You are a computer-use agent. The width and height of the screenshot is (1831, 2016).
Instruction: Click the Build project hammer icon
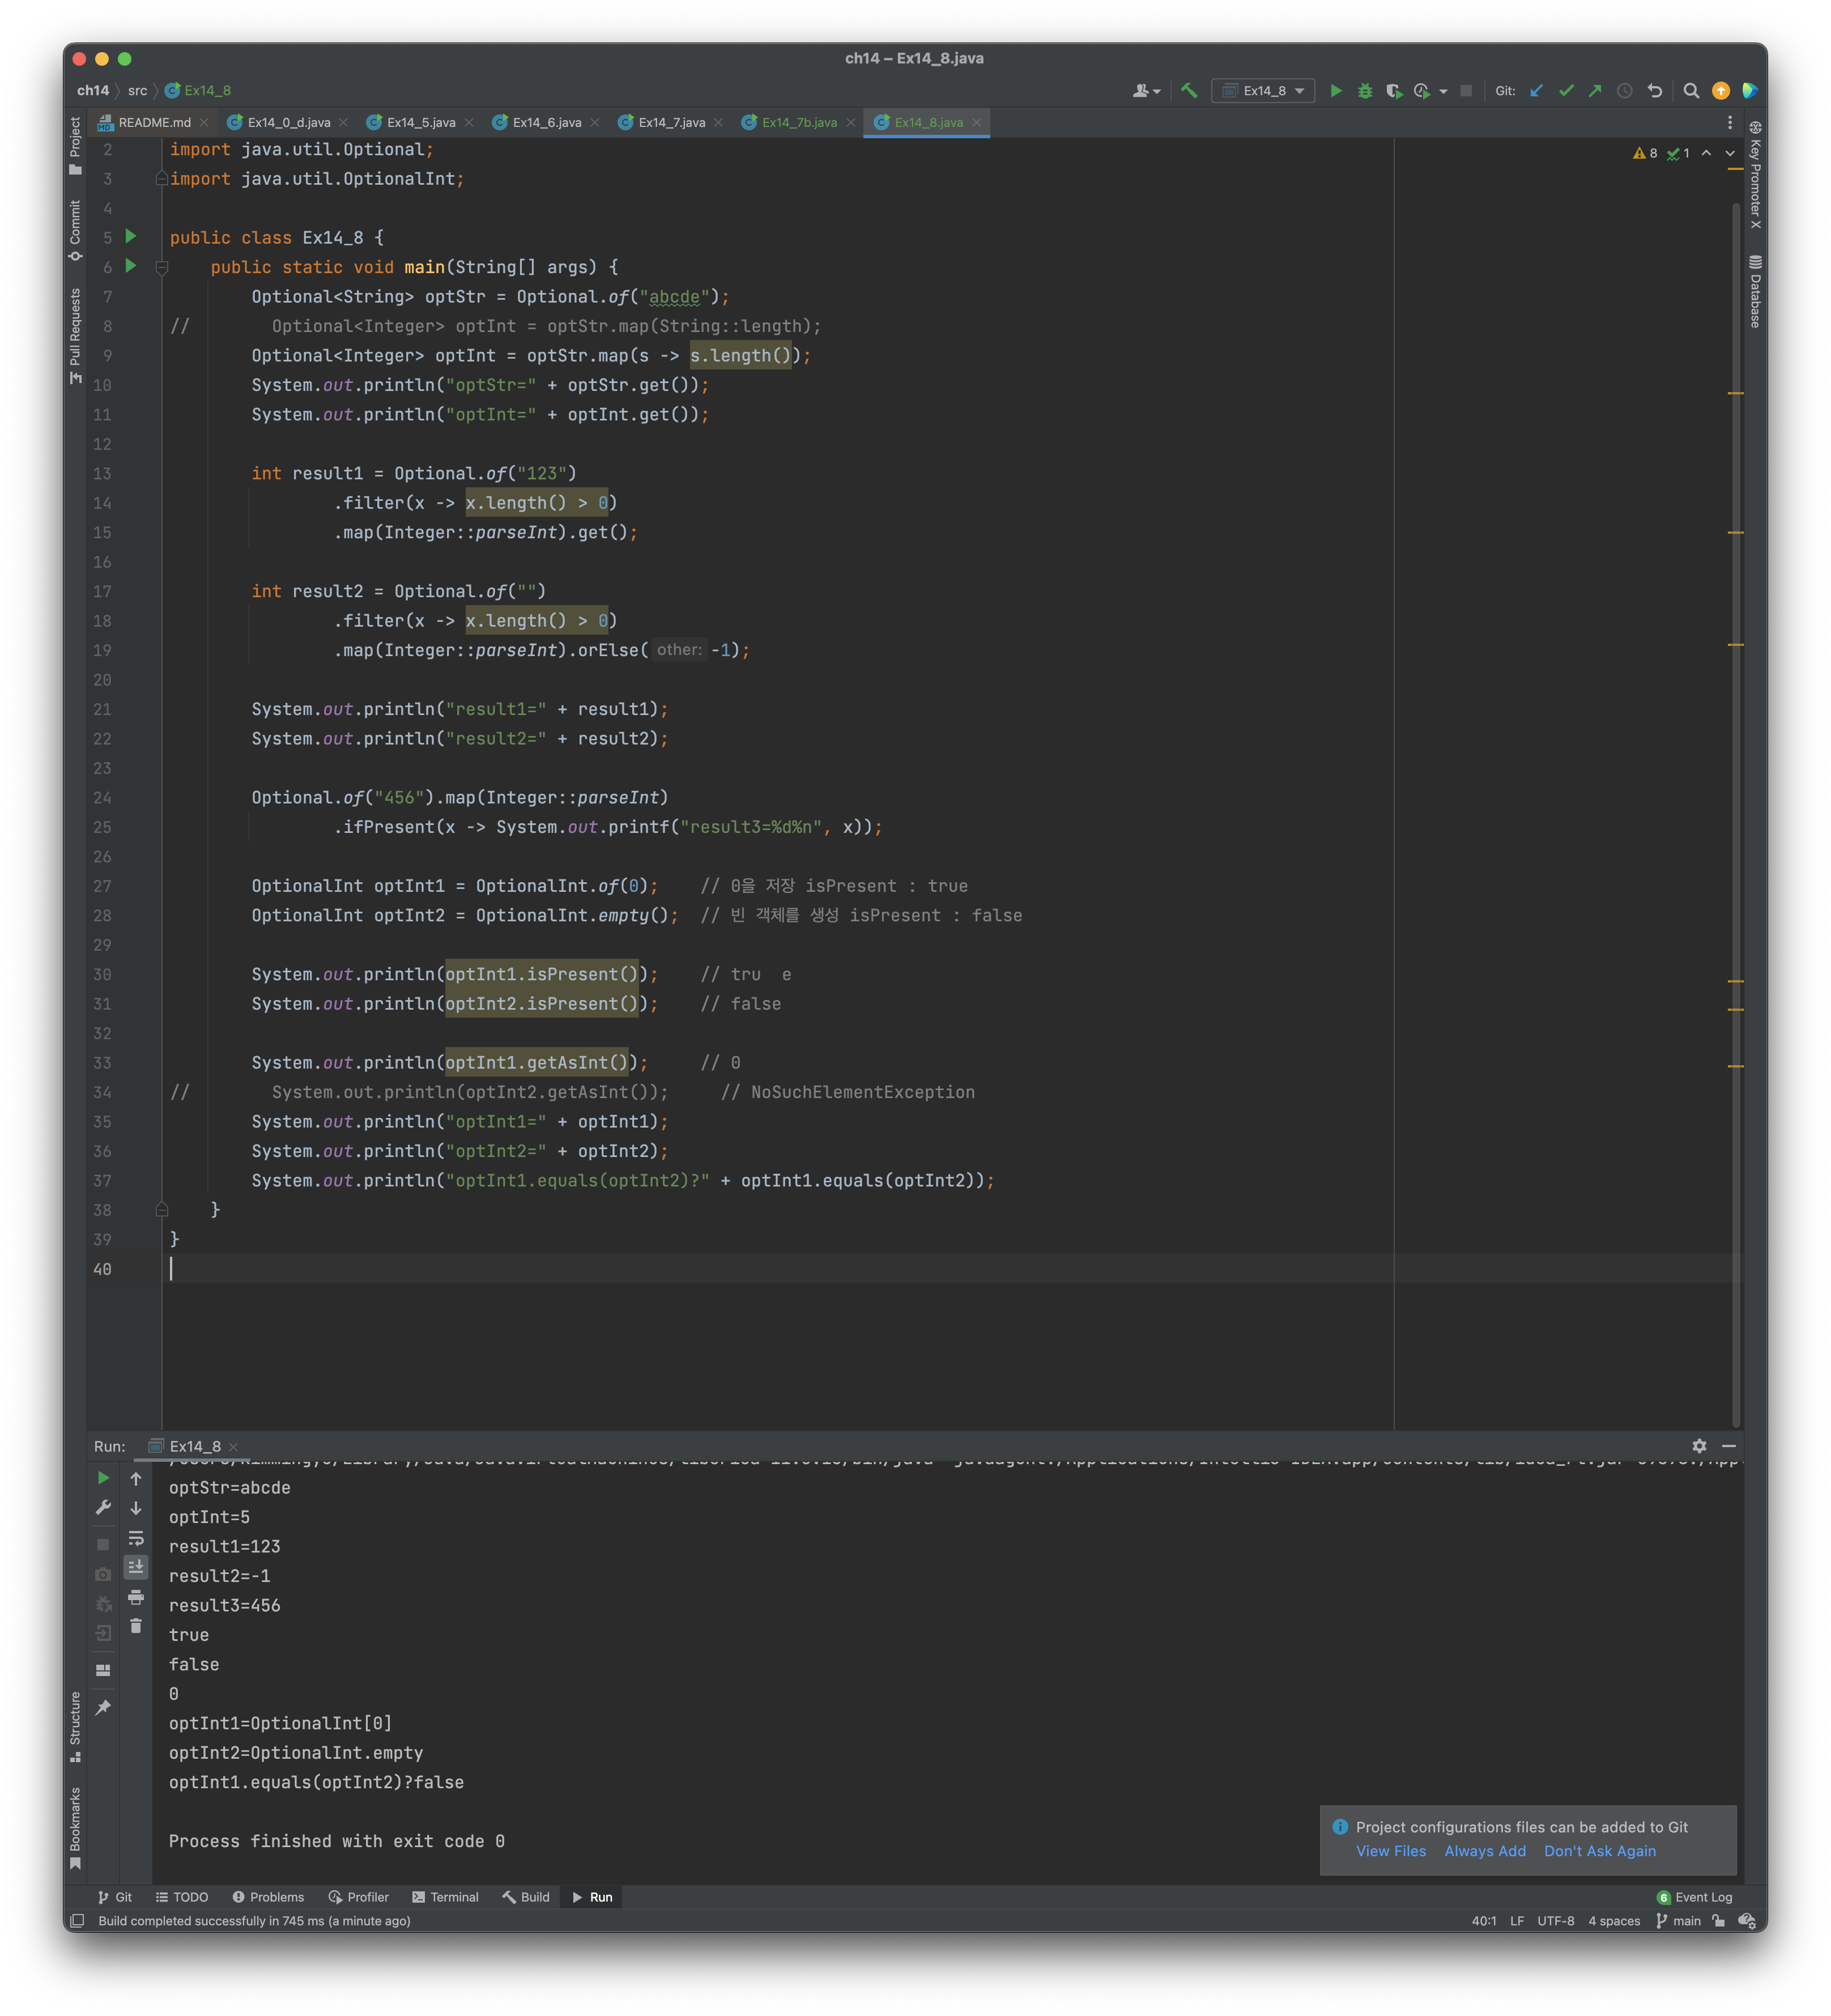[1188, 91]
